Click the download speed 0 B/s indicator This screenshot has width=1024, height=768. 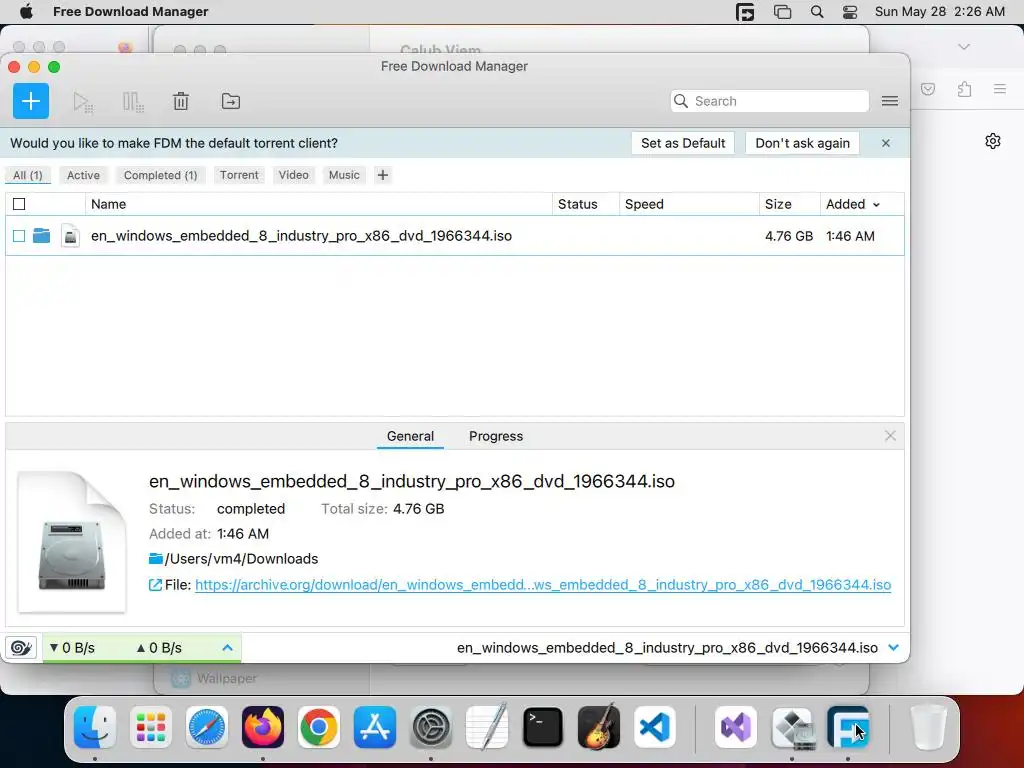coord(72,647)
